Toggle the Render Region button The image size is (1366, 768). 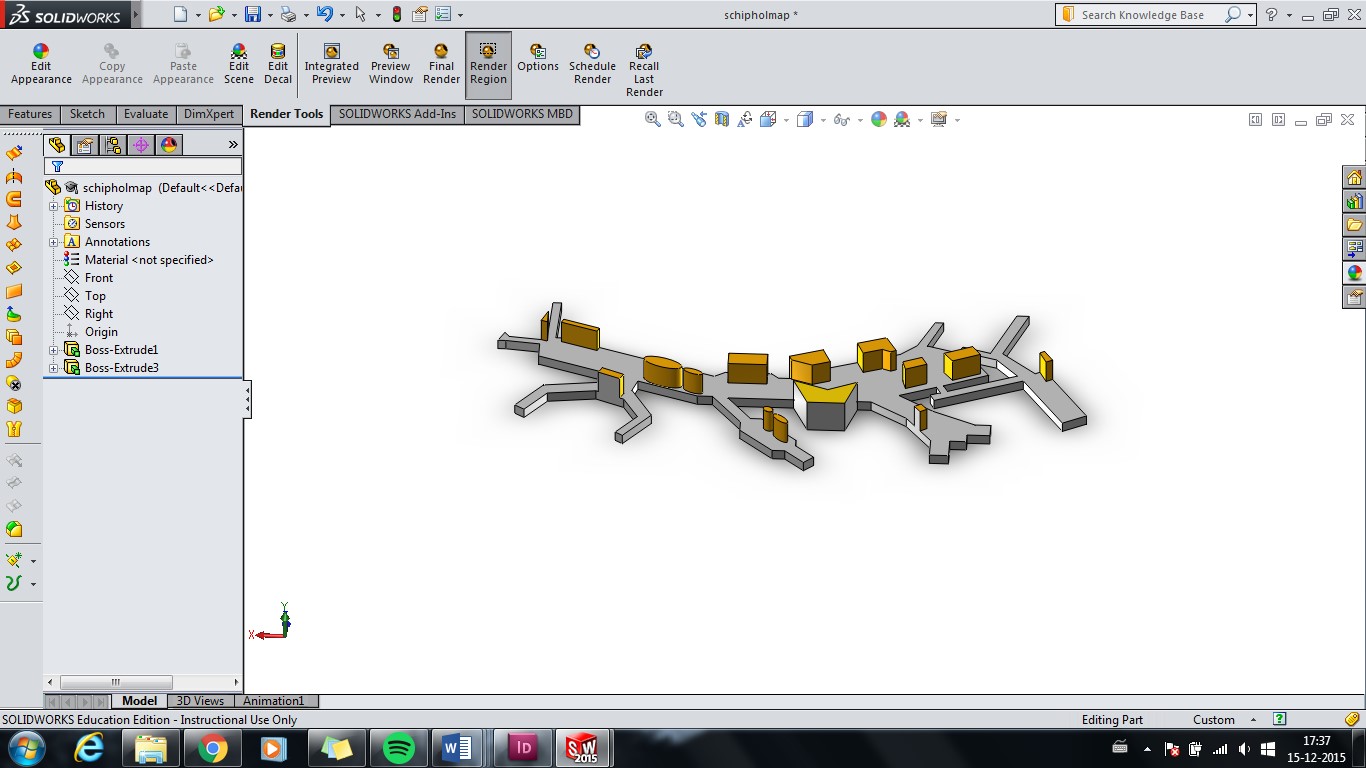(488, 65)
